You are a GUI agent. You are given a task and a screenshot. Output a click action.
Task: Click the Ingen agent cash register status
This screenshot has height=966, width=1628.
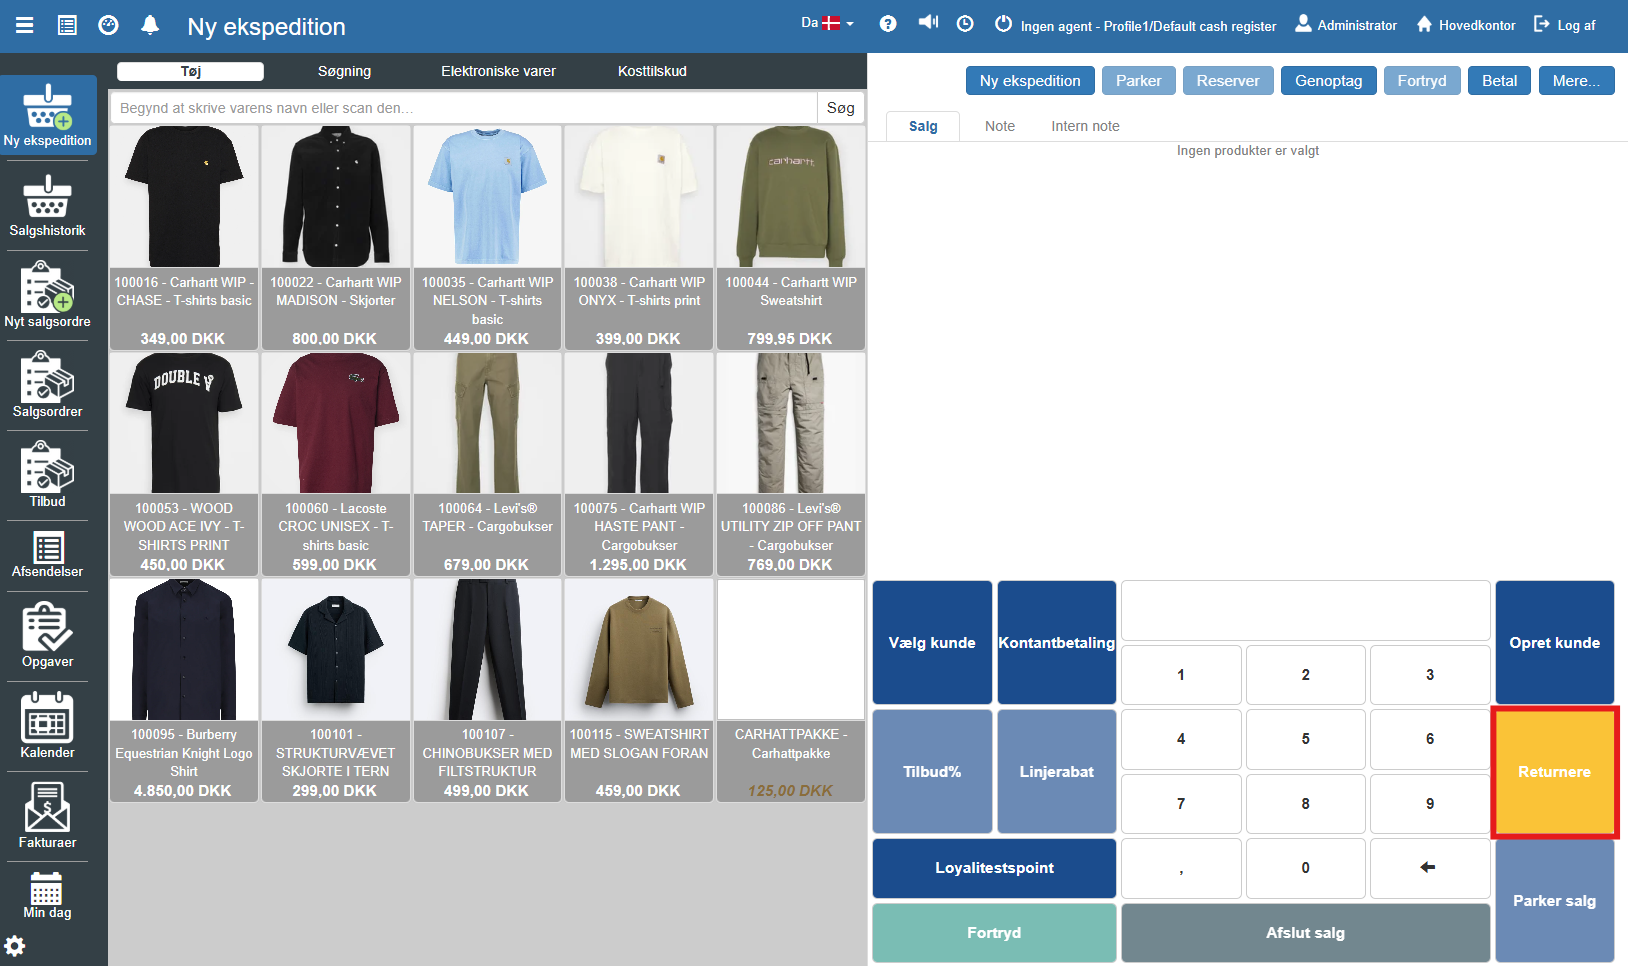coord(1135,26)
